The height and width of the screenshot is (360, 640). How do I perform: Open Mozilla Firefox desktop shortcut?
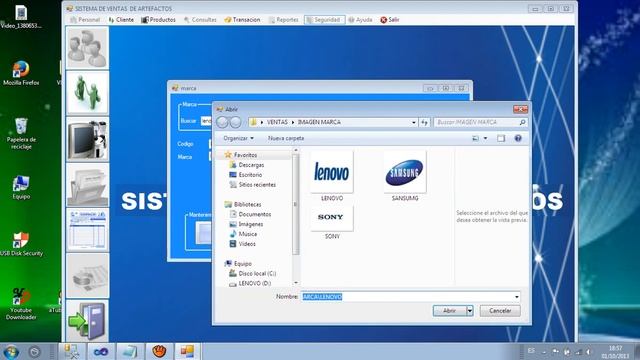(21, 73)
